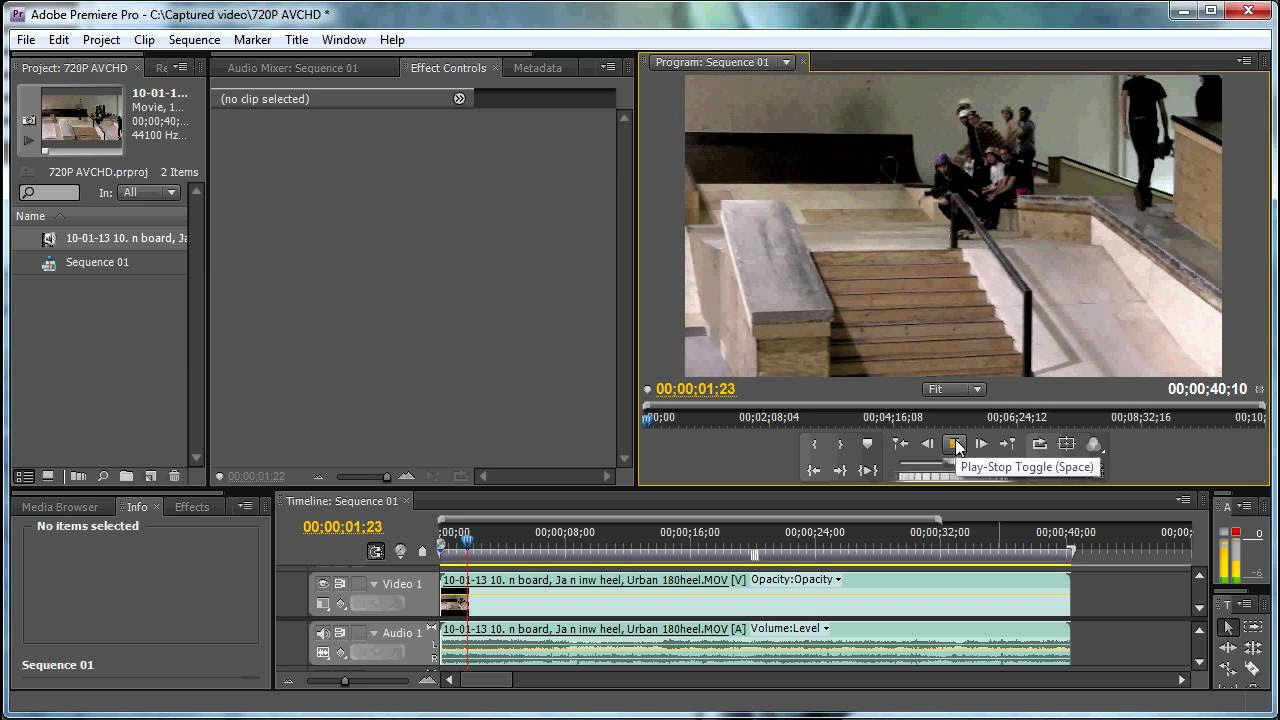Viewport: 1280px width, 720px height.
Task: Click Automate to Sequence icon in Project panel
Action: [79, 476]
